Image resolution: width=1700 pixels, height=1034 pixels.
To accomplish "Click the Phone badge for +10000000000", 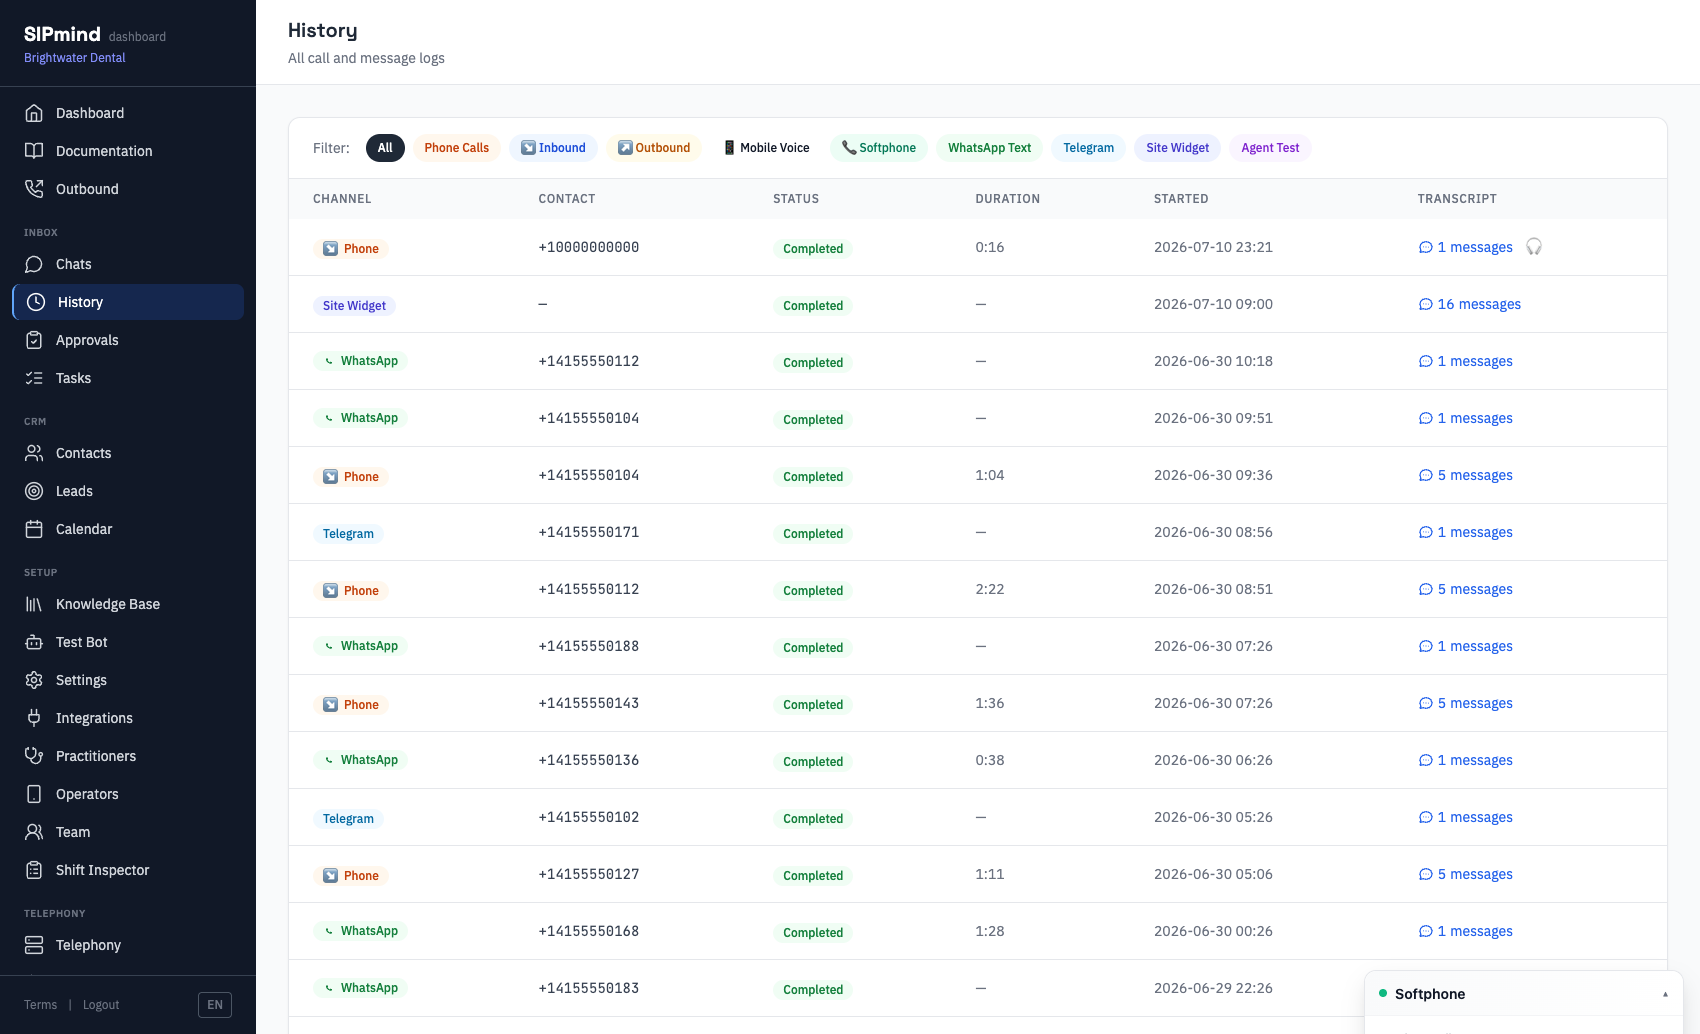I will click(x=351, y=249).
